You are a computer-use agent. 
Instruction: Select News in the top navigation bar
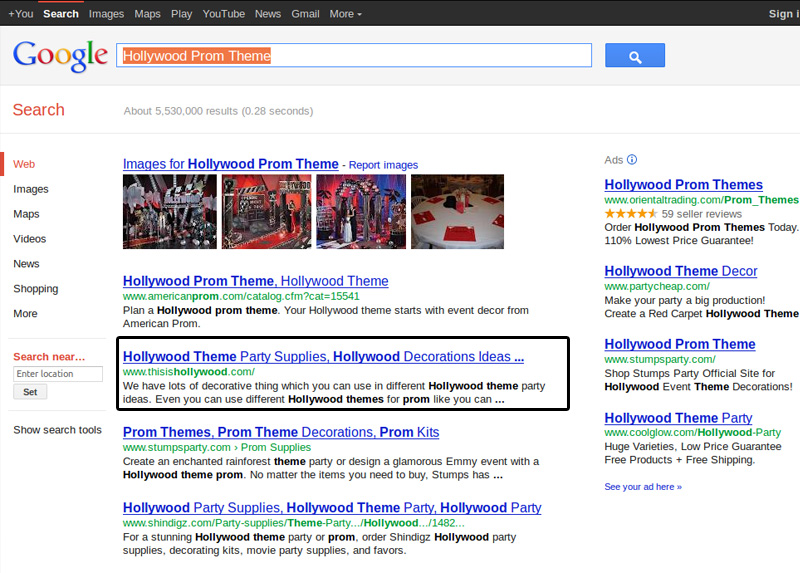click(x=268, y=14)
